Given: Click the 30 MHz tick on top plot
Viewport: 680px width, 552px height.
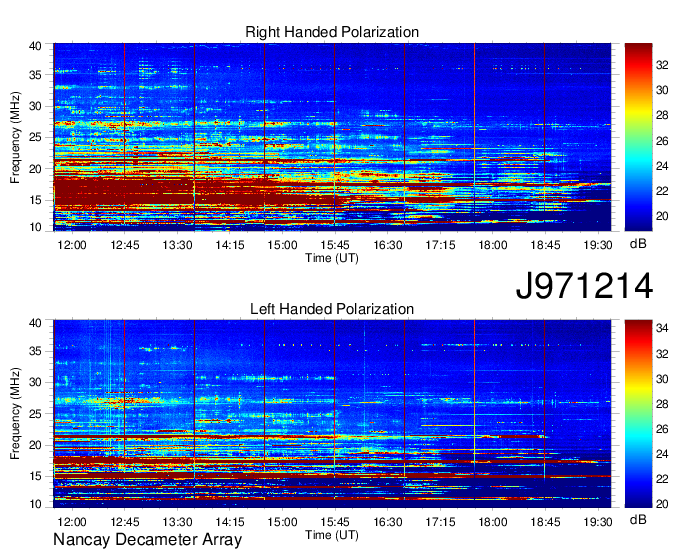Looking at the screenshot, I should 35,106.
